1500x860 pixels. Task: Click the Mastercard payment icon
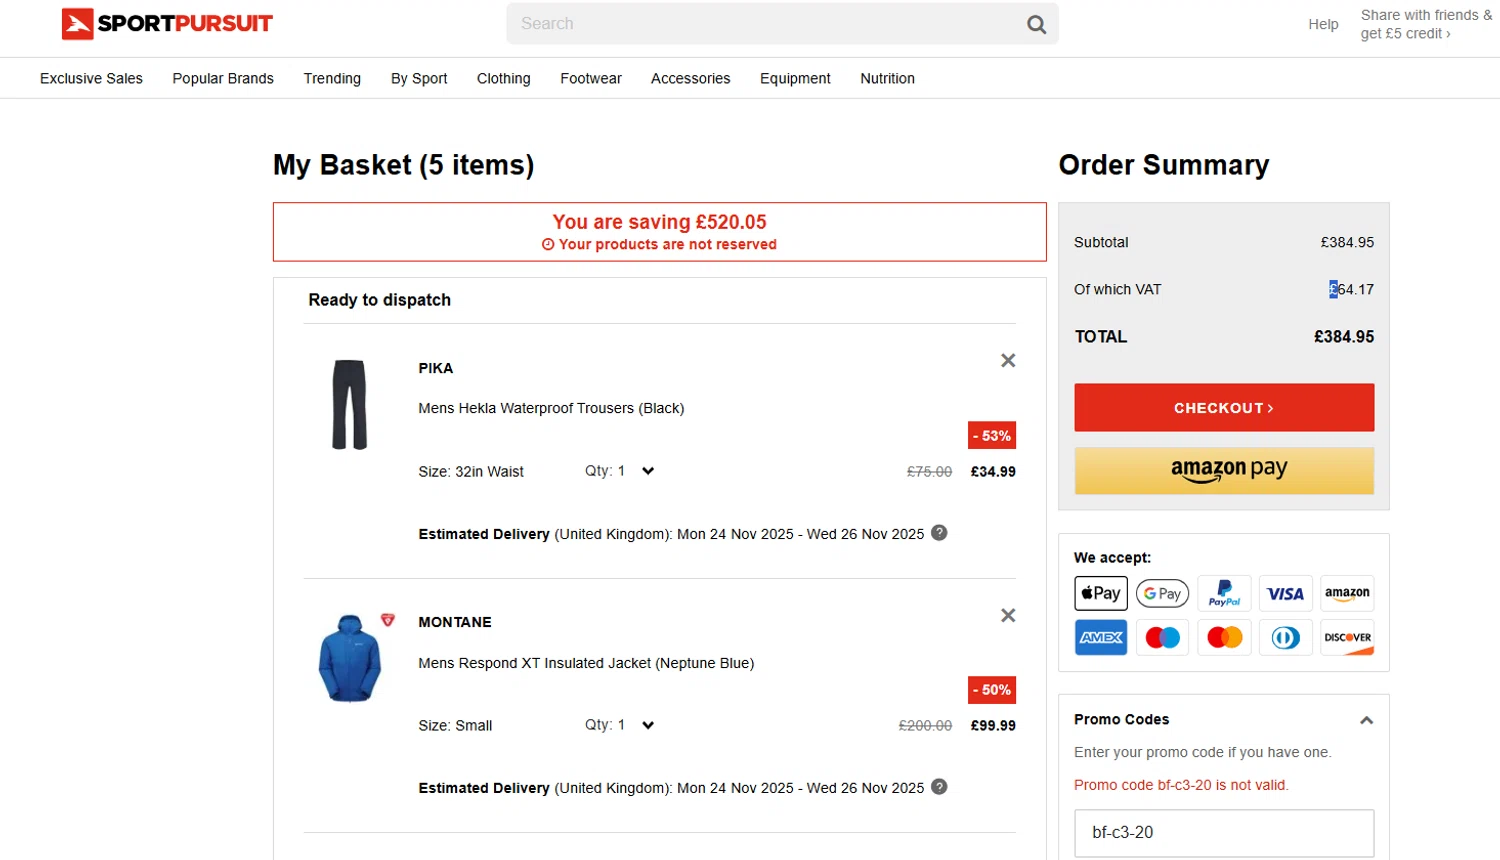[x=1224, y=638]
